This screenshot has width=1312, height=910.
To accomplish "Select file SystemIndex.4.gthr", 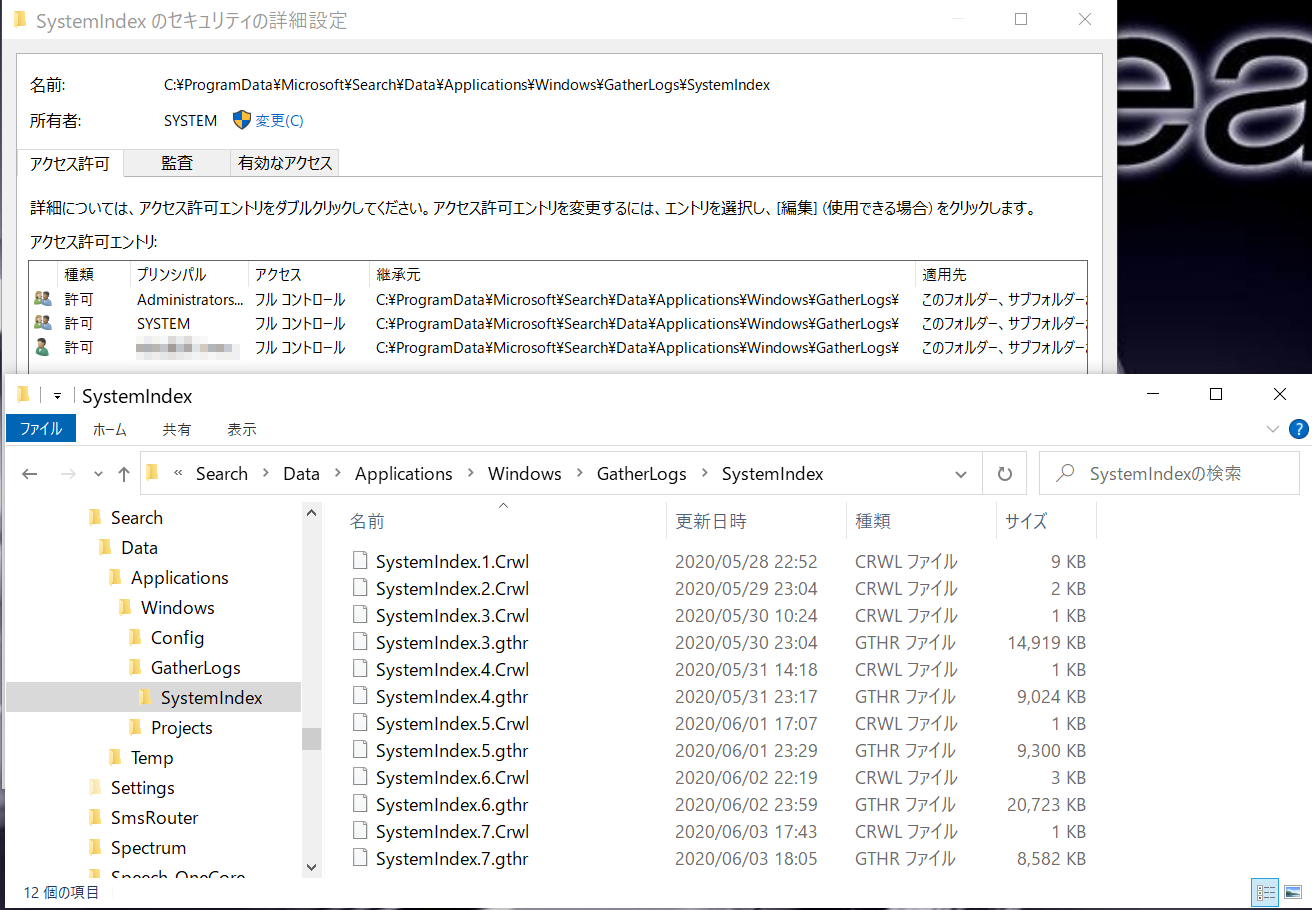I will (452, 696).
